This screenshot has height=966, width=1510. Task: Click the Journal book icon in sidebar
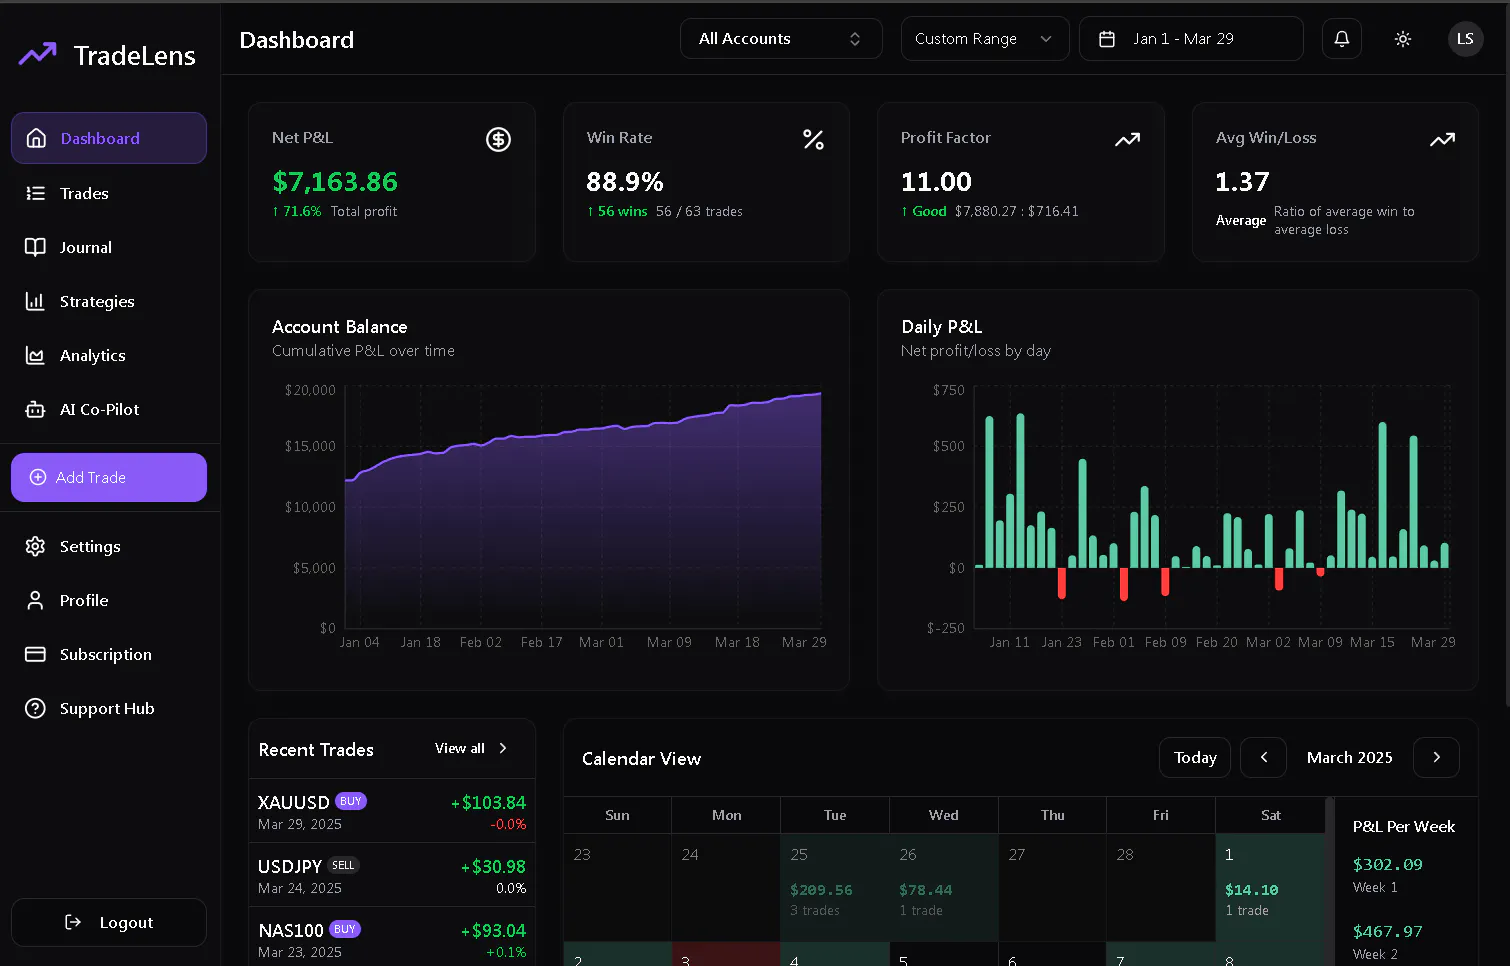(x=36, y=247)
